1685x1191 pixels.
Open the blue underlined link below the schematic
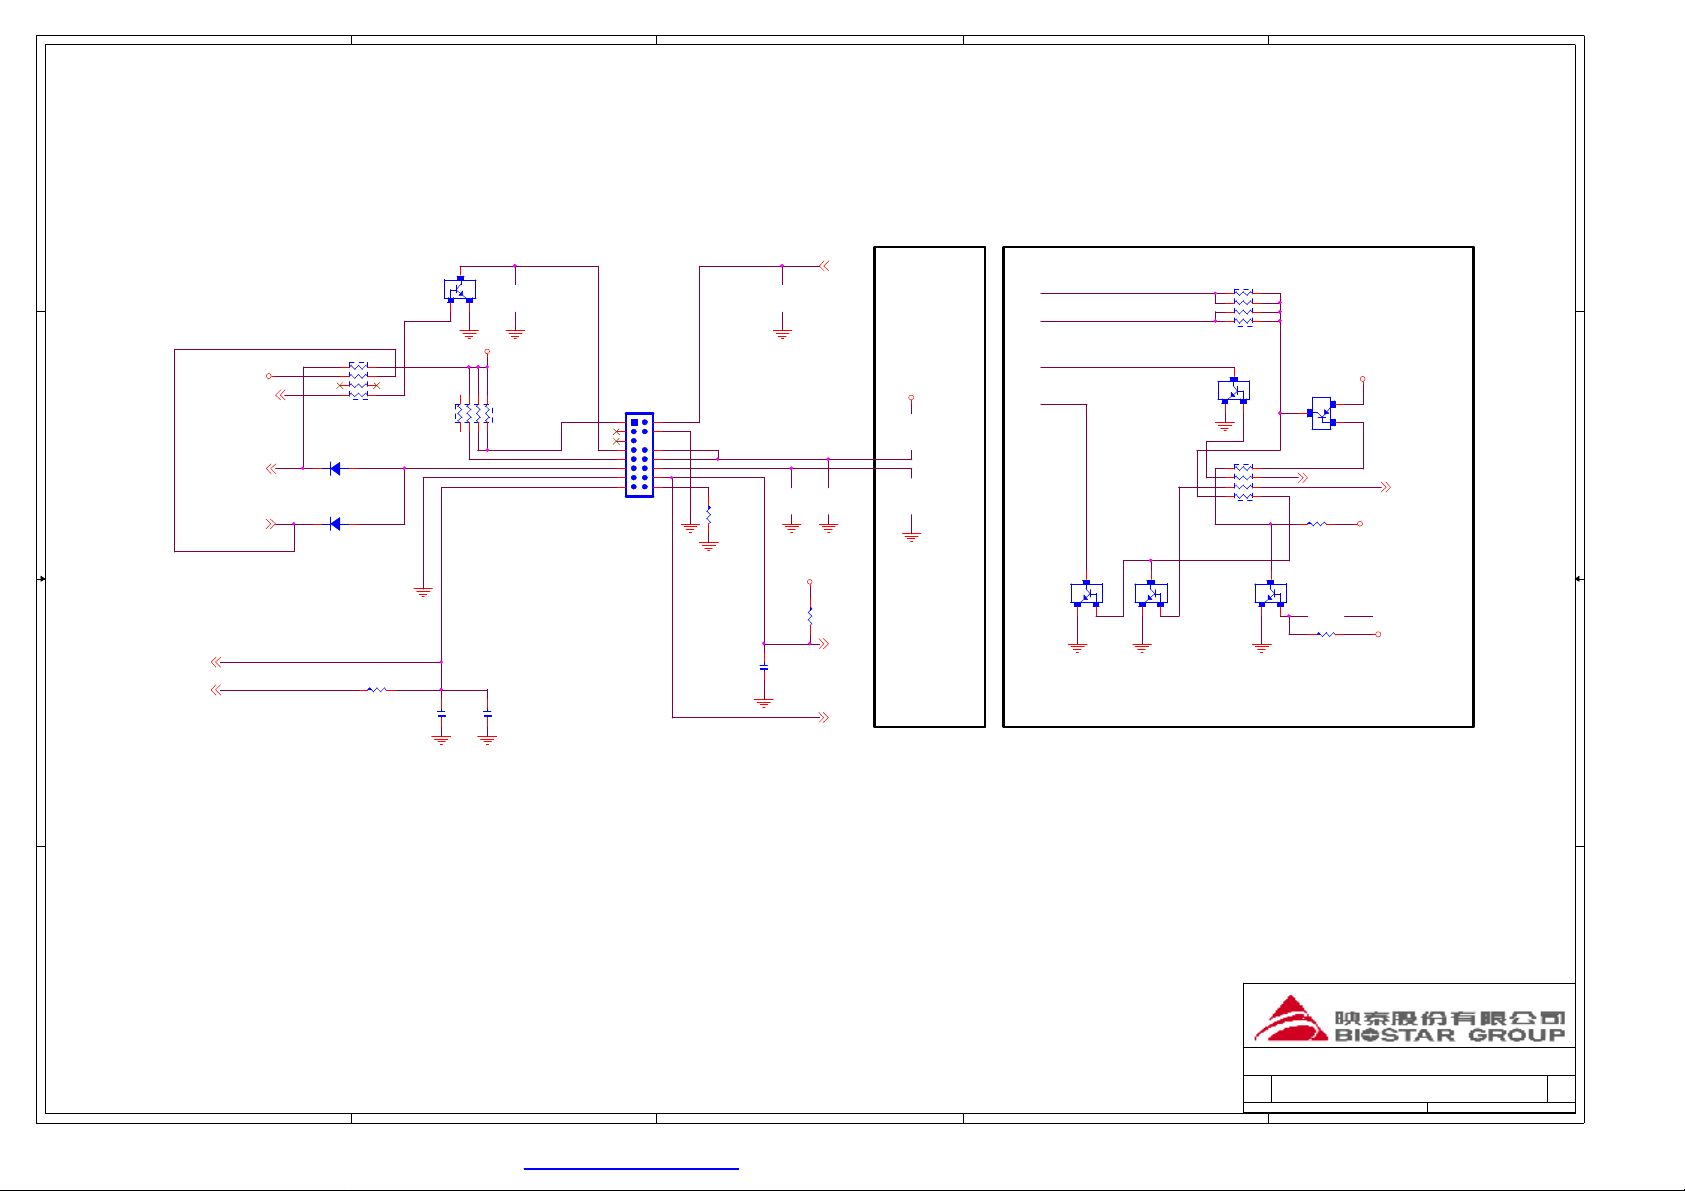tap(631, 1167)
